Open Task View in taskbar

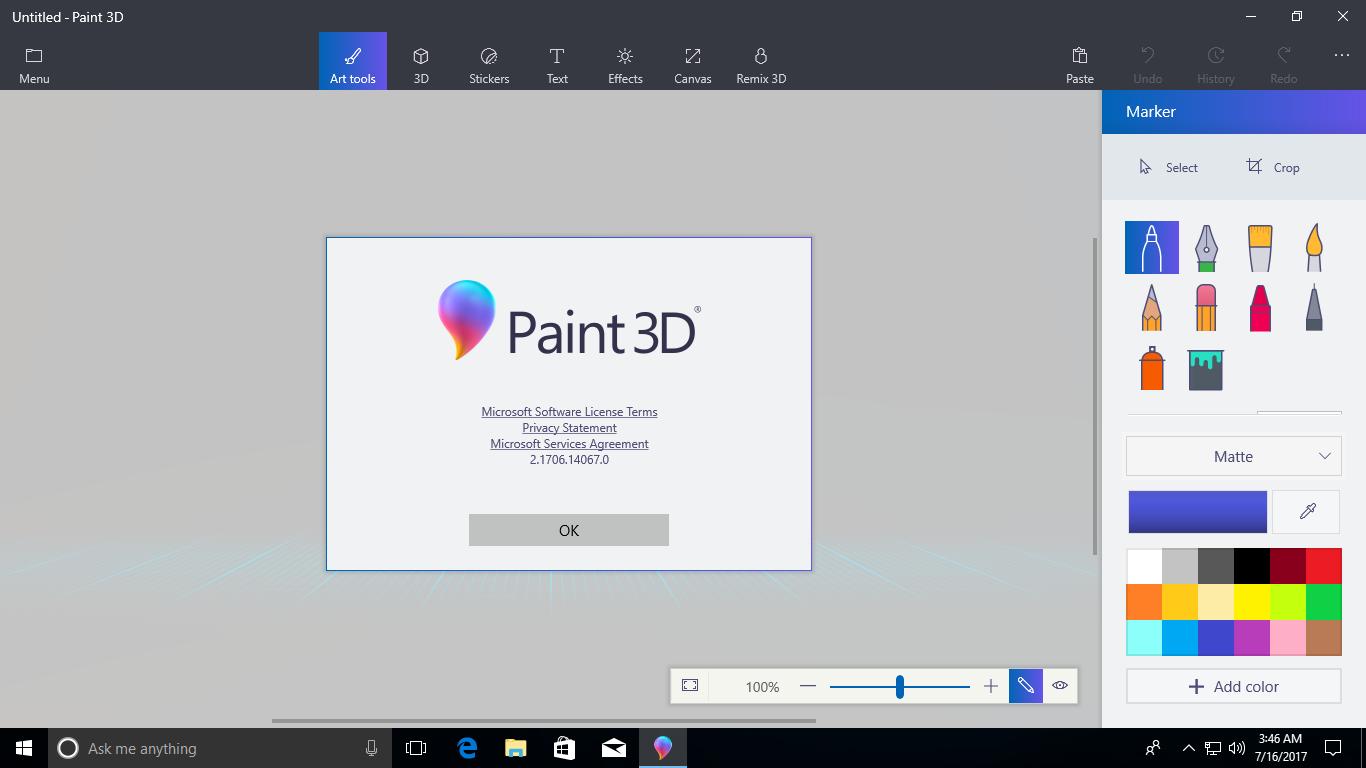(x=416, y=748)
